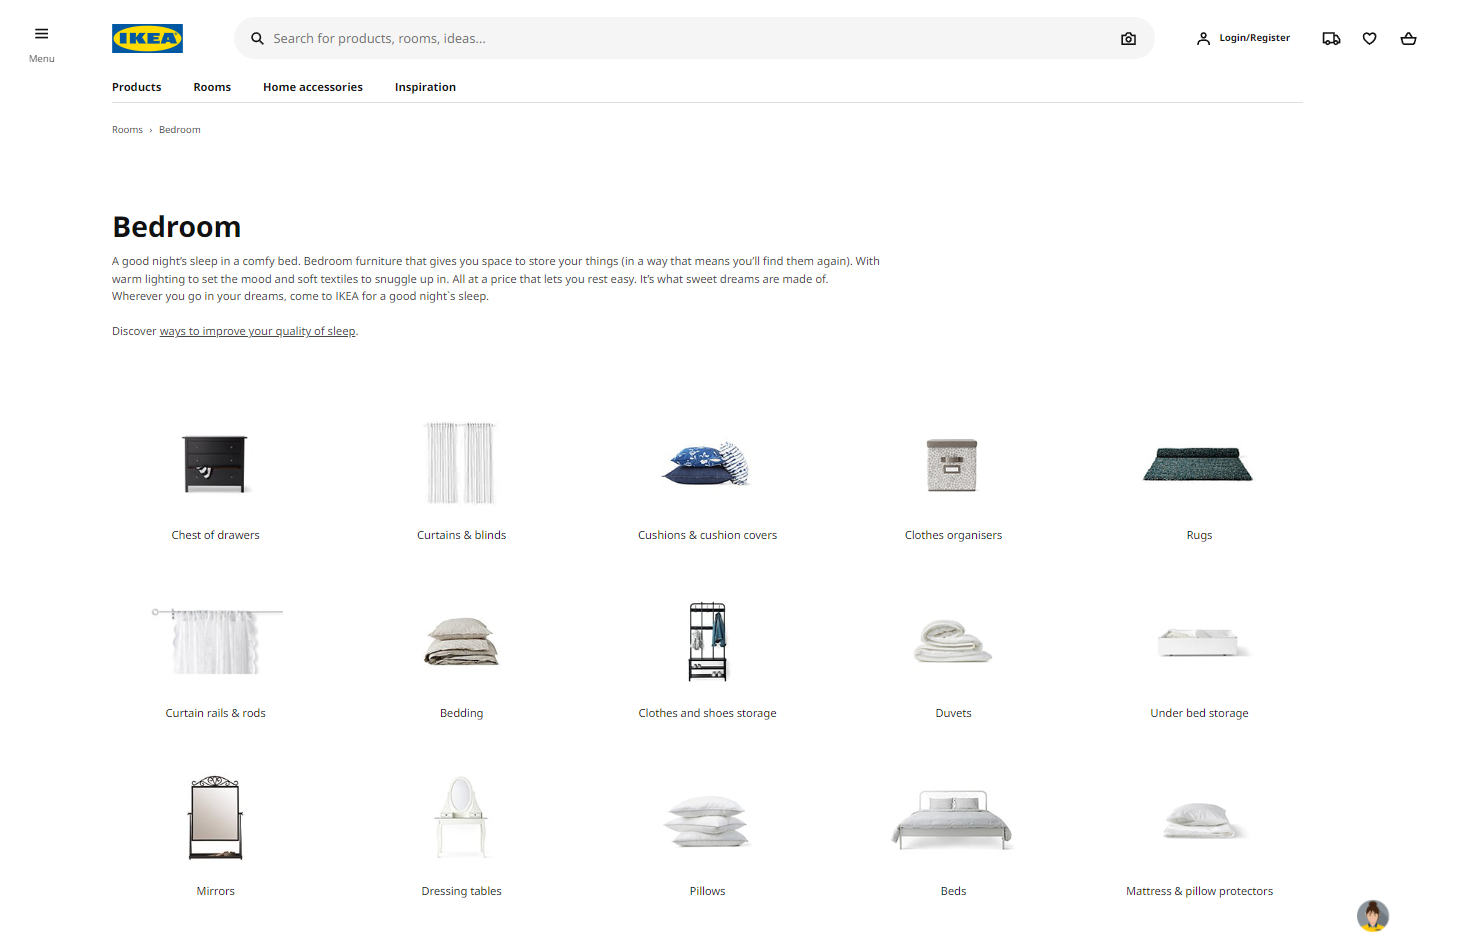Open the Home accessories menu
Screen dimensions: 1457x937
tap(312, 87)
